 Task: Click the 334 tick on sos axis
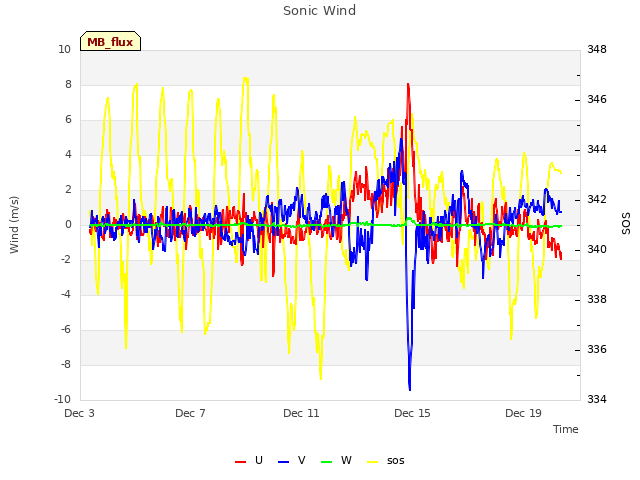597,399
